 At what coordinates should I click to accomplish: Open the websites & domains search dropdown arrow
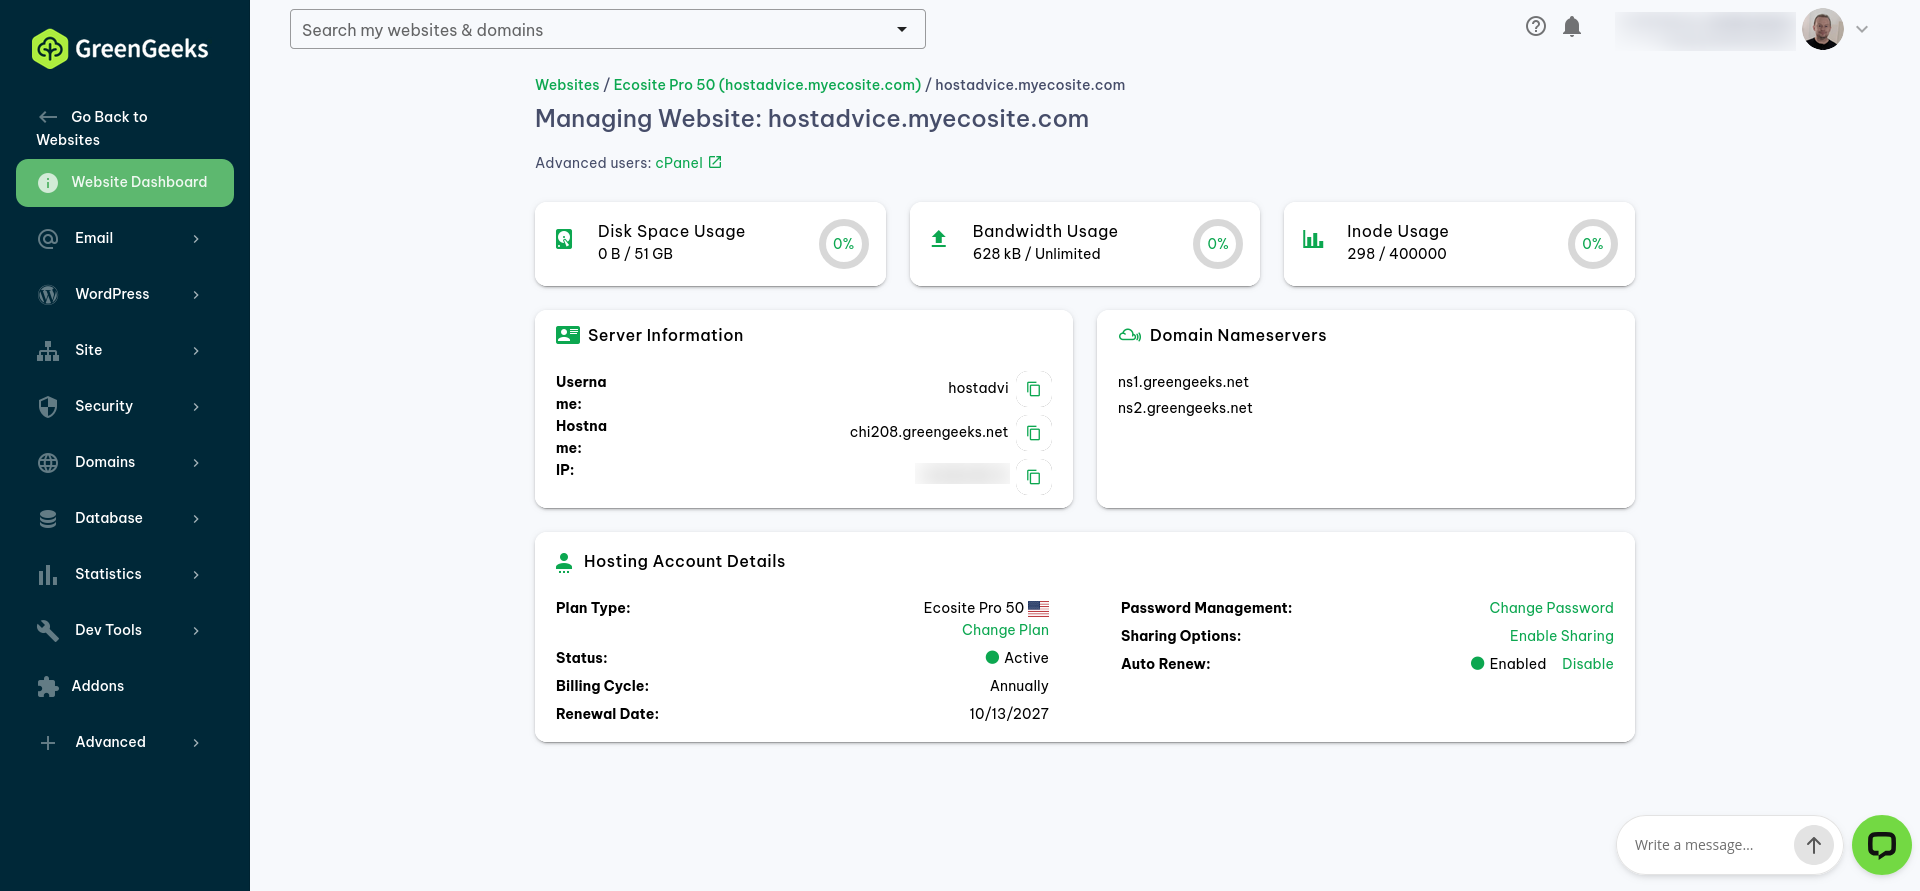coord(902,29)
